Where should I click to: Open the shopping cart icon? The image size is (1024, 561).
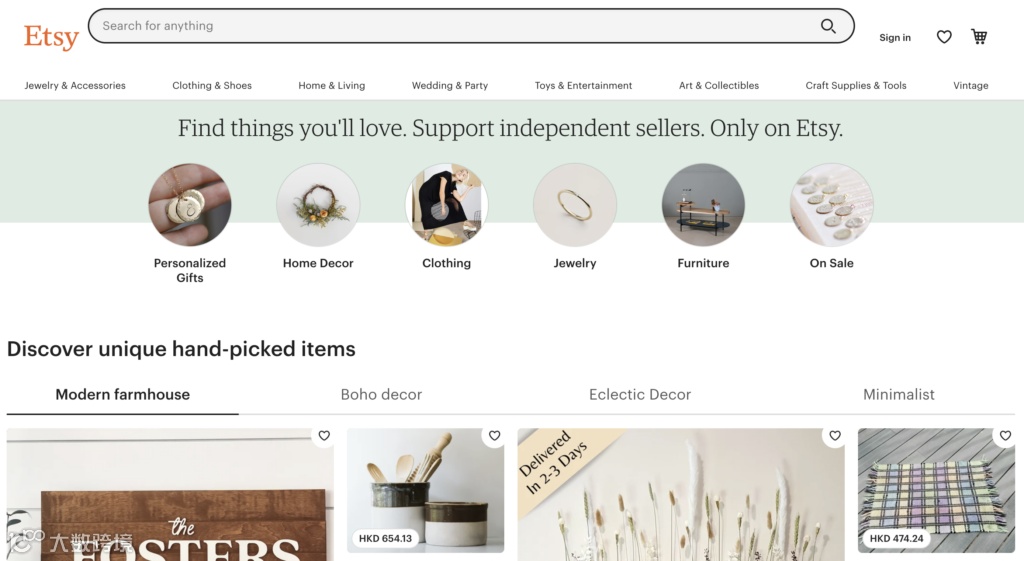(x=979, y=37)
